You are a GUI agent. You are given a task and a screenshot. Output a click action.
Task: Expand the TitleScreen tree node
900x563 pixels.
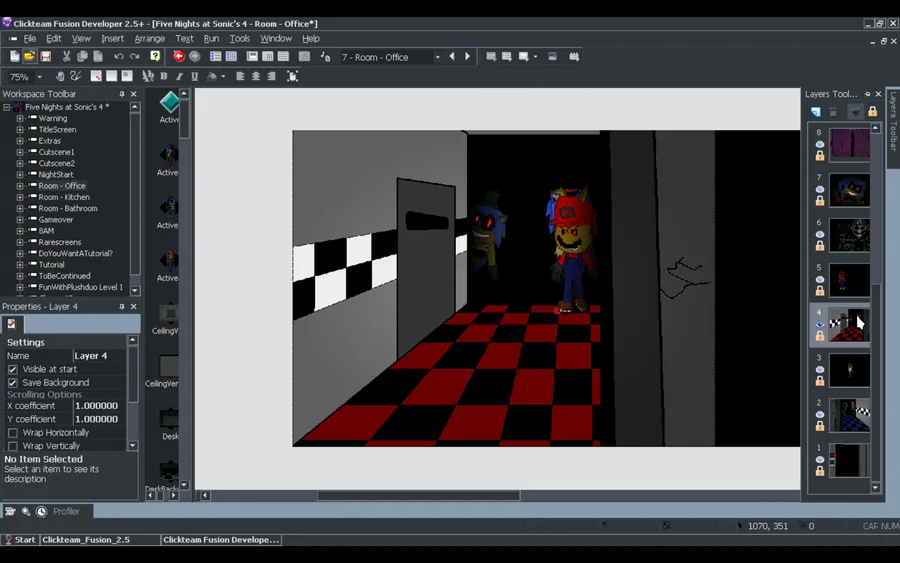(20, 130)
